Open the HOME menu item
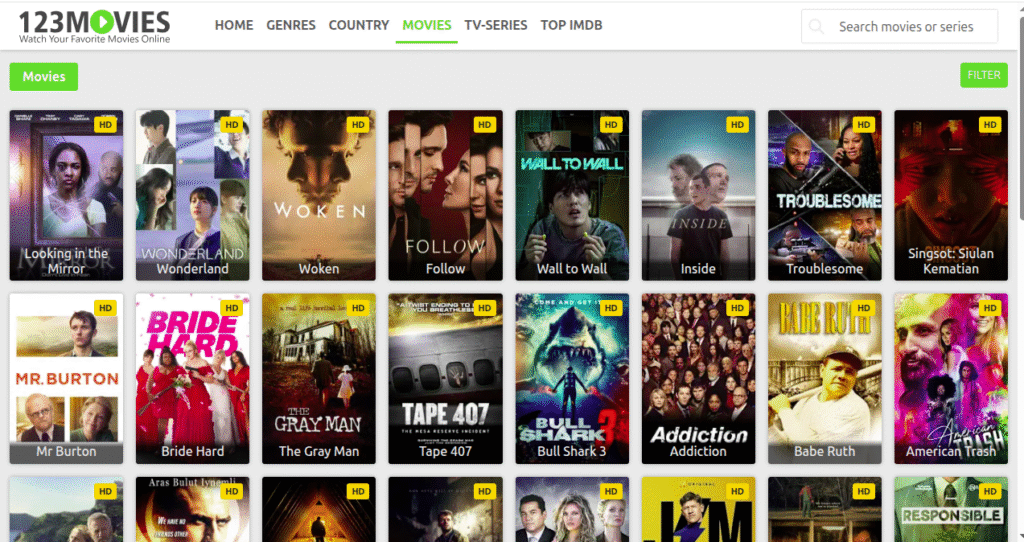This screenshot has width=1024, height=542. 234,25
